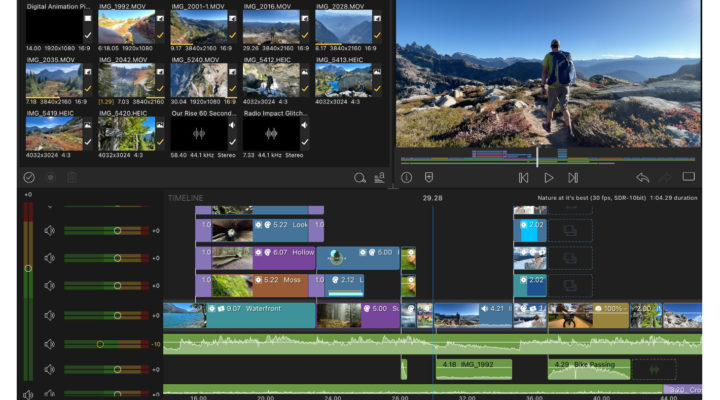
Task: Select the Our Rise 60 Second audio item
Action: (199, 134)
